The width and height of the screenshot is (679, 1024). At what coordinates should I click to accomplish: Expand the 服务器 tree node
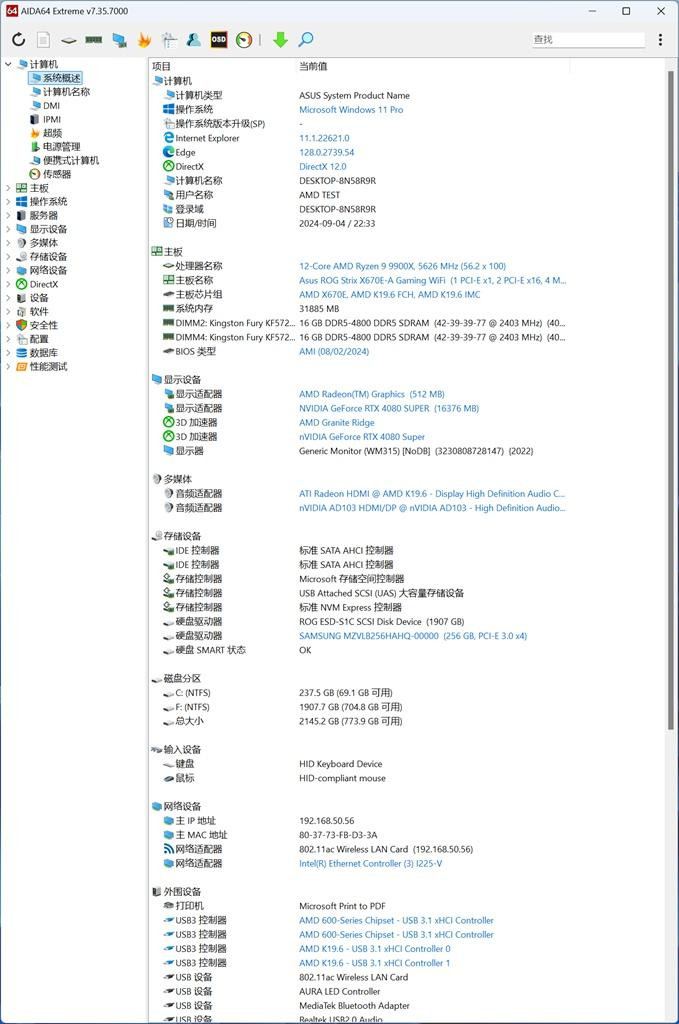click(8, 216)
